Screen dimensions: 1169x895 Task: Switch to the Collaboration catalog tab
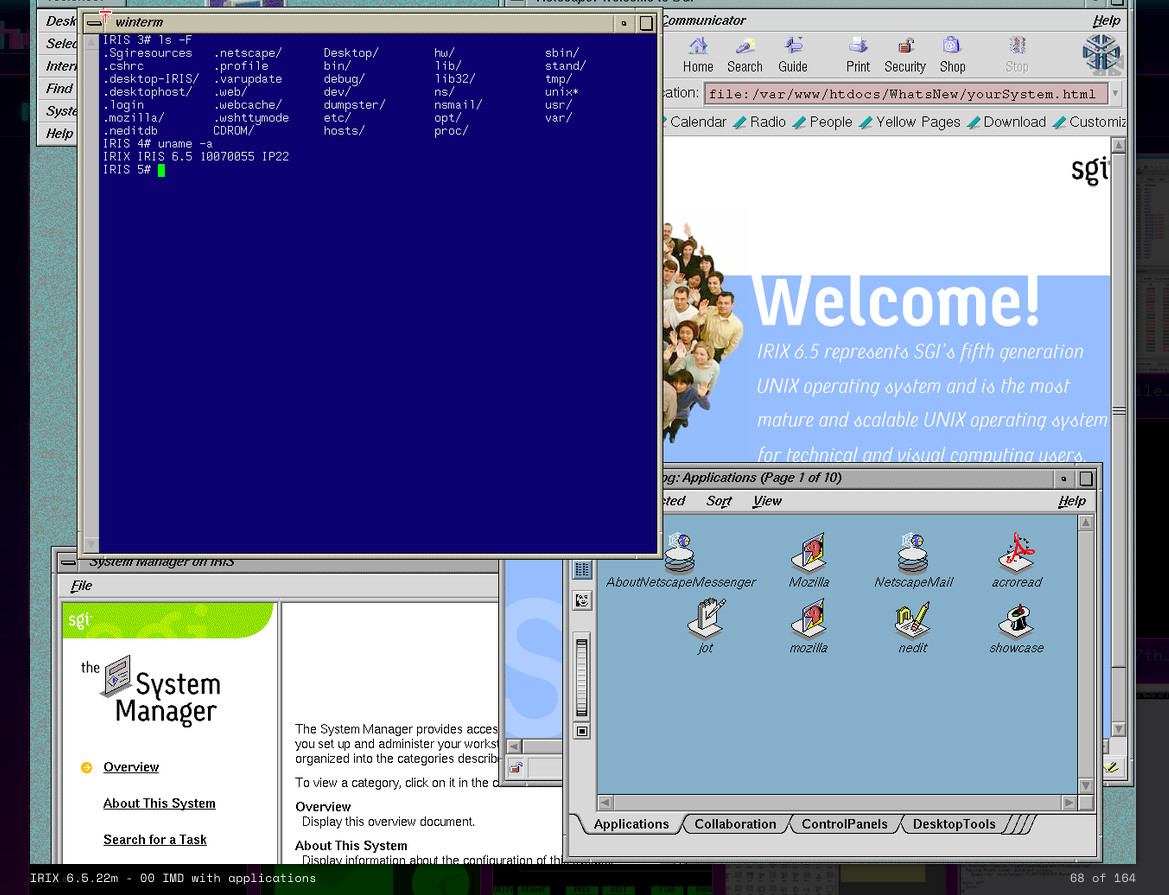(735, 824)
